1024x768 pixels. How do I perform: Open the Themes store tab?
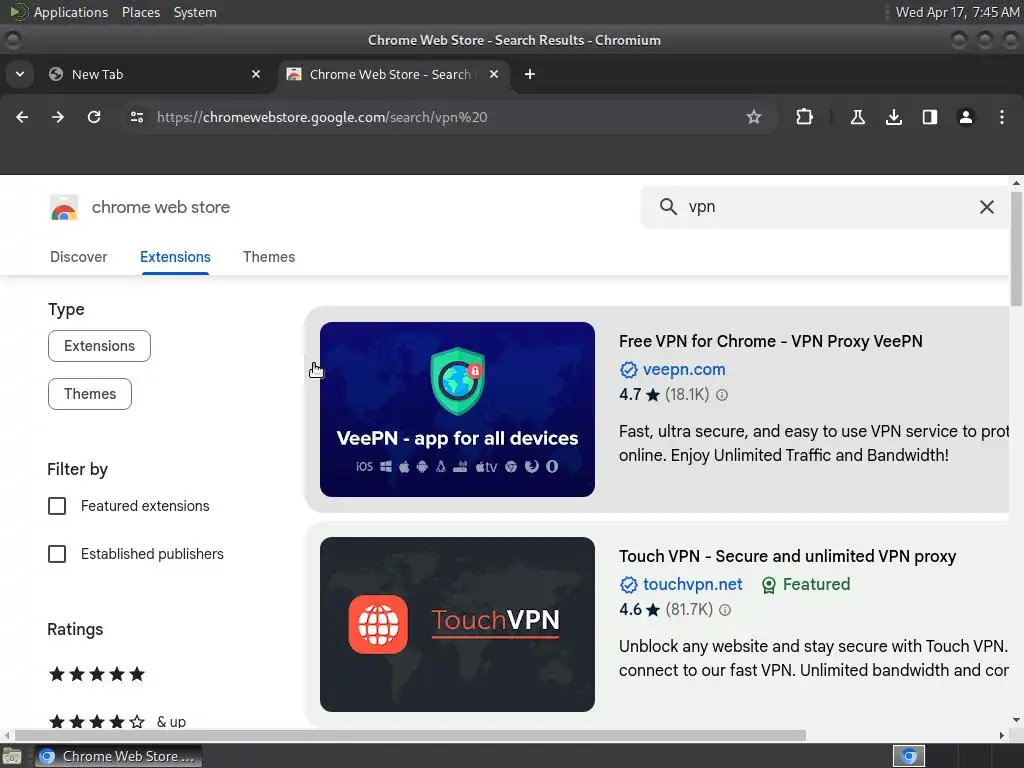[x=269, y=257]
